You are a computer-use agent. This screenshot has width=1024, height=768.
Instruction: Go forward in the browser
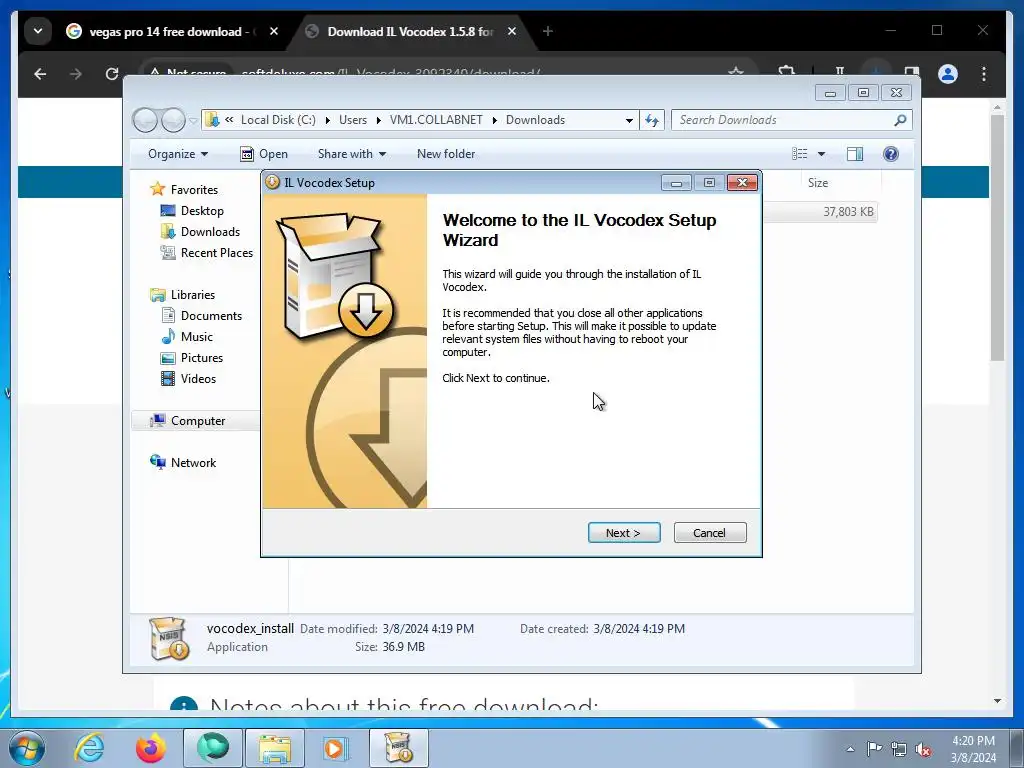tap(76, 74)
